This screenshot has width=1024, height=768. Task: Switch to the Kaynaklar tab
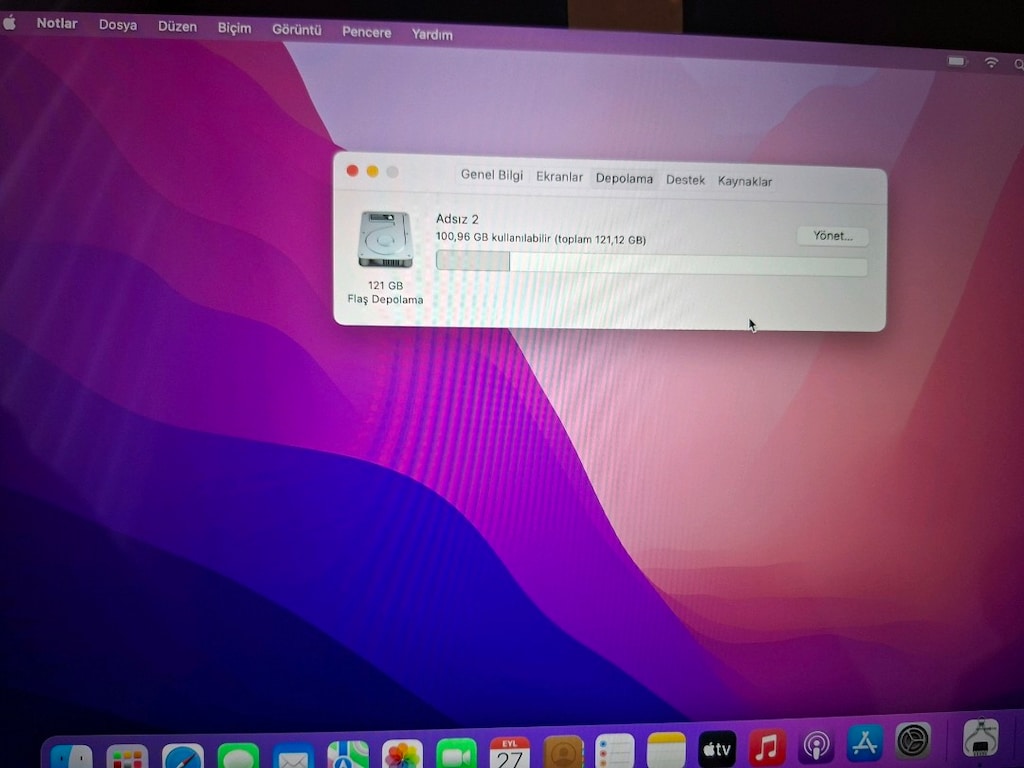coord(744,181)
